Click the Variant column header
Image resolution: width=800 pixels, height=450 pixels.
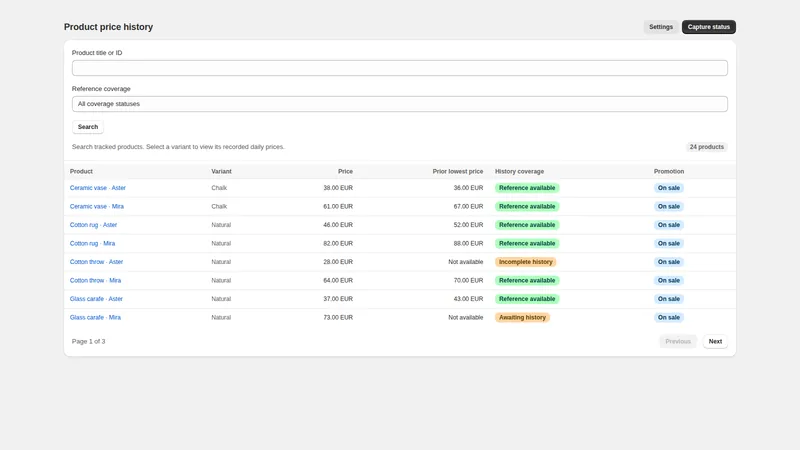click(x=221, y=171)
